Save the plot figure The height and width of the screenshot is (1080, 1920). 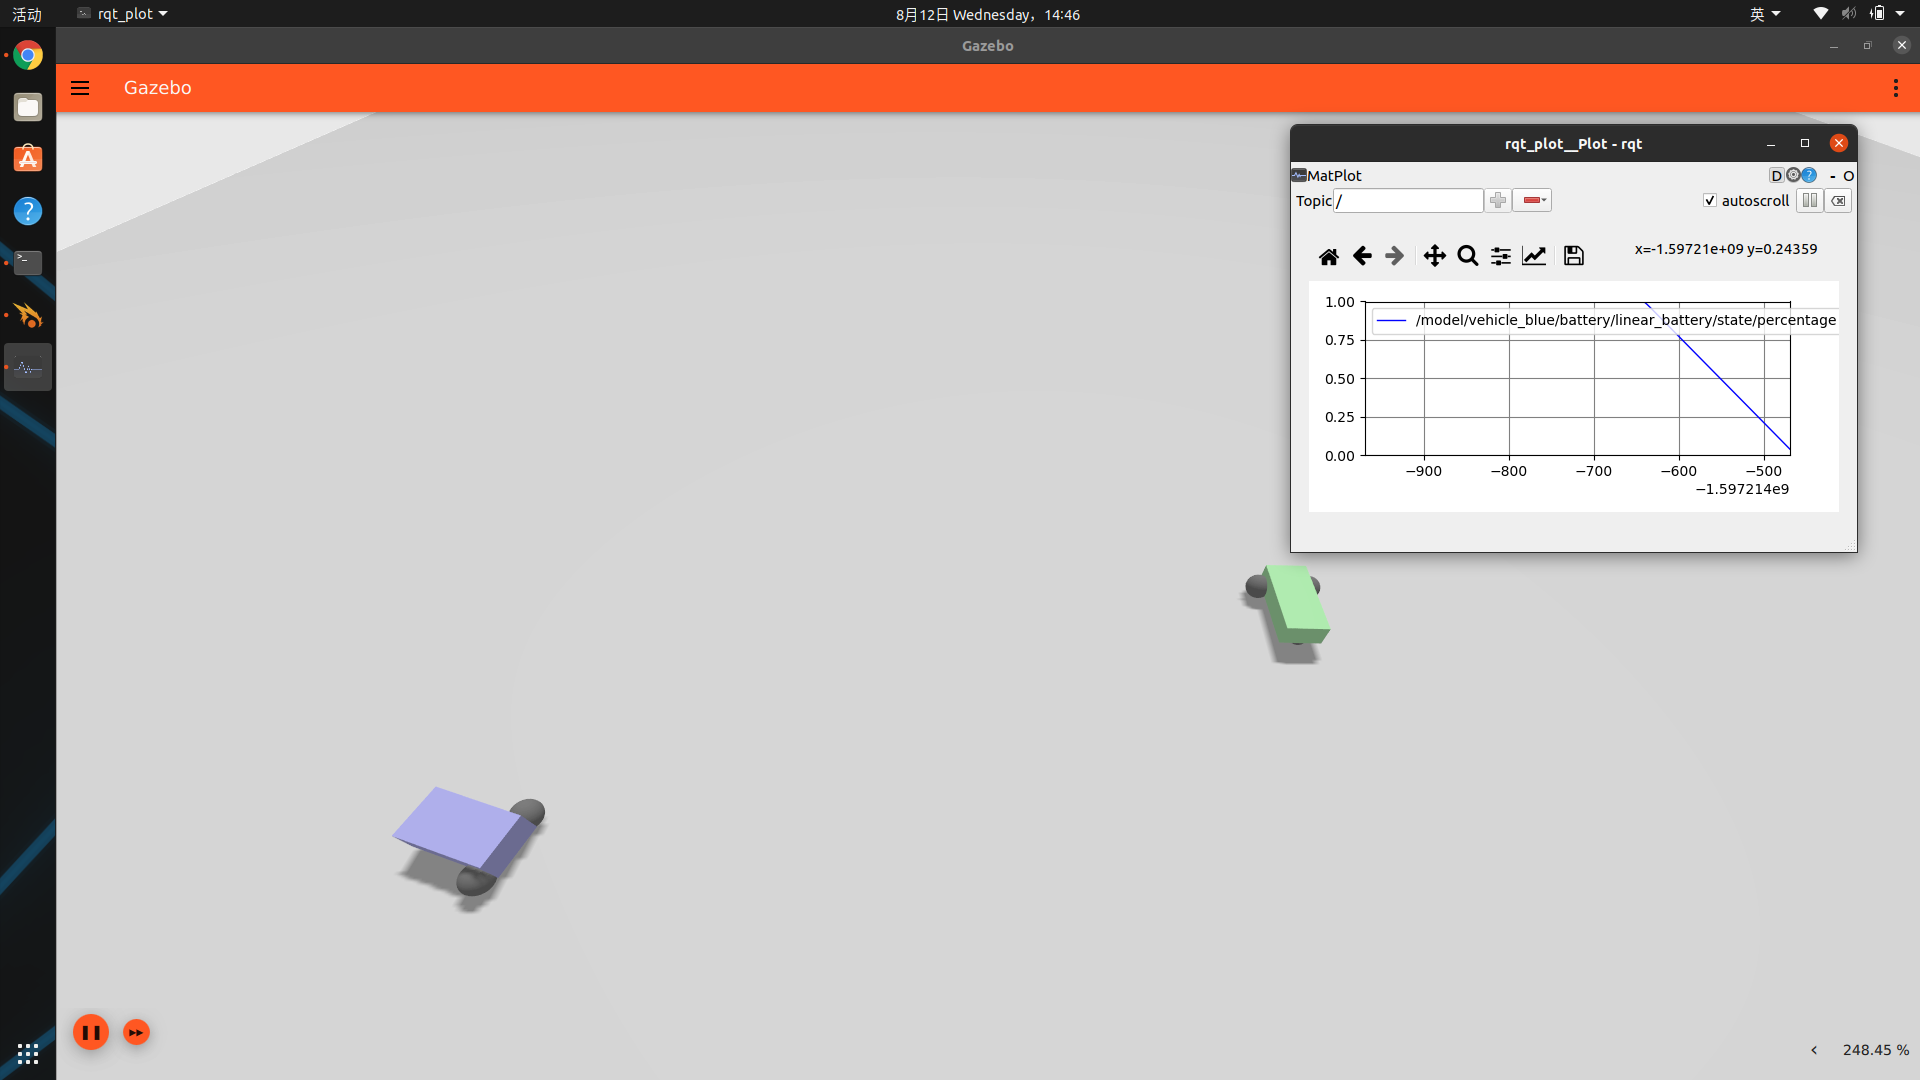[x=1572, y=256]
